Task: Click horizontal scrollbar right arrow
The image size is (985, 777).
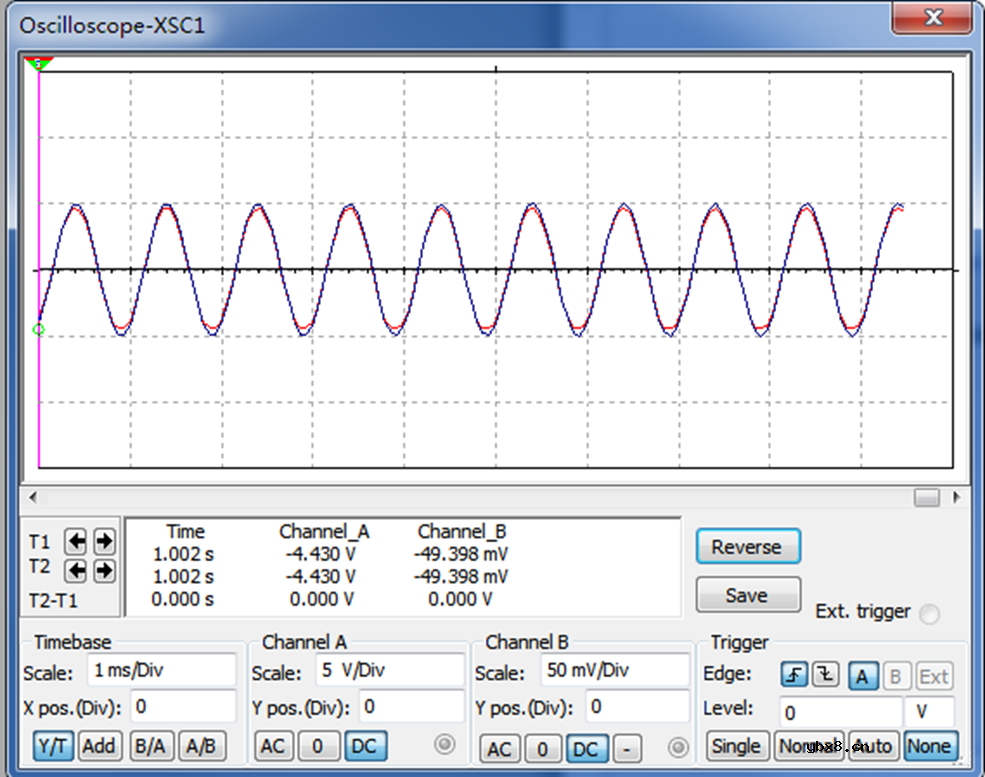Action: (957, 497)
